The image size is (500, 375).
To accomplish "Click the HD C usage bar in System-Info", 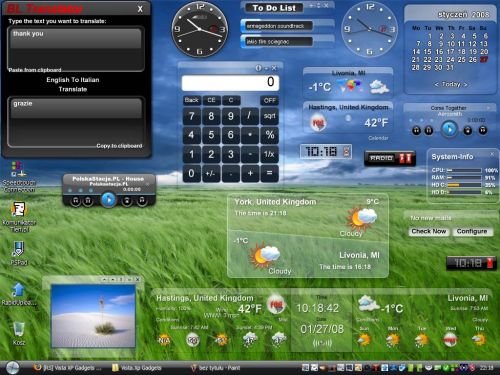I will 464,185.
